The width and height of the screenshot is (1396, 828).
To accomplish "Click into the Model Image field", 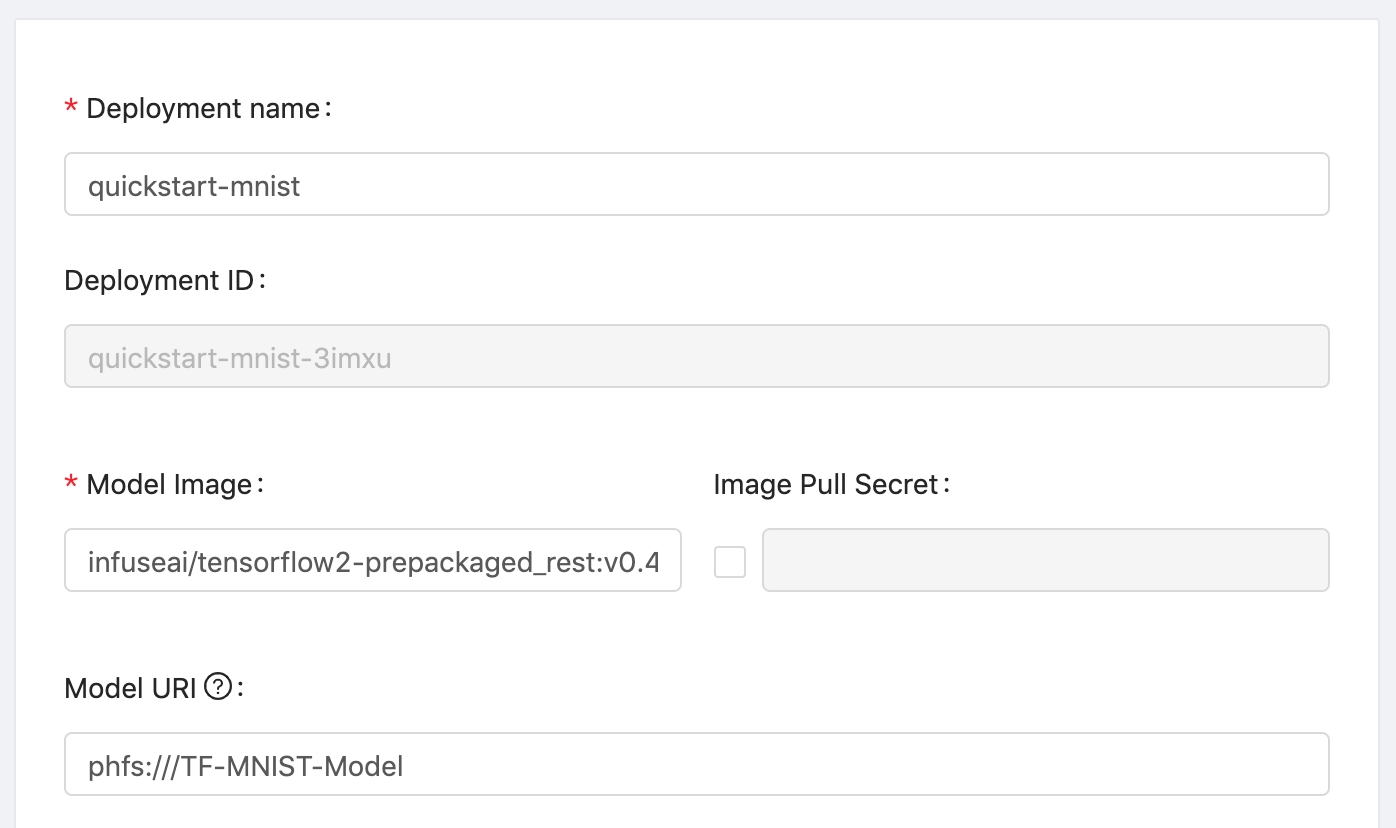I will [x=373, y=560].
